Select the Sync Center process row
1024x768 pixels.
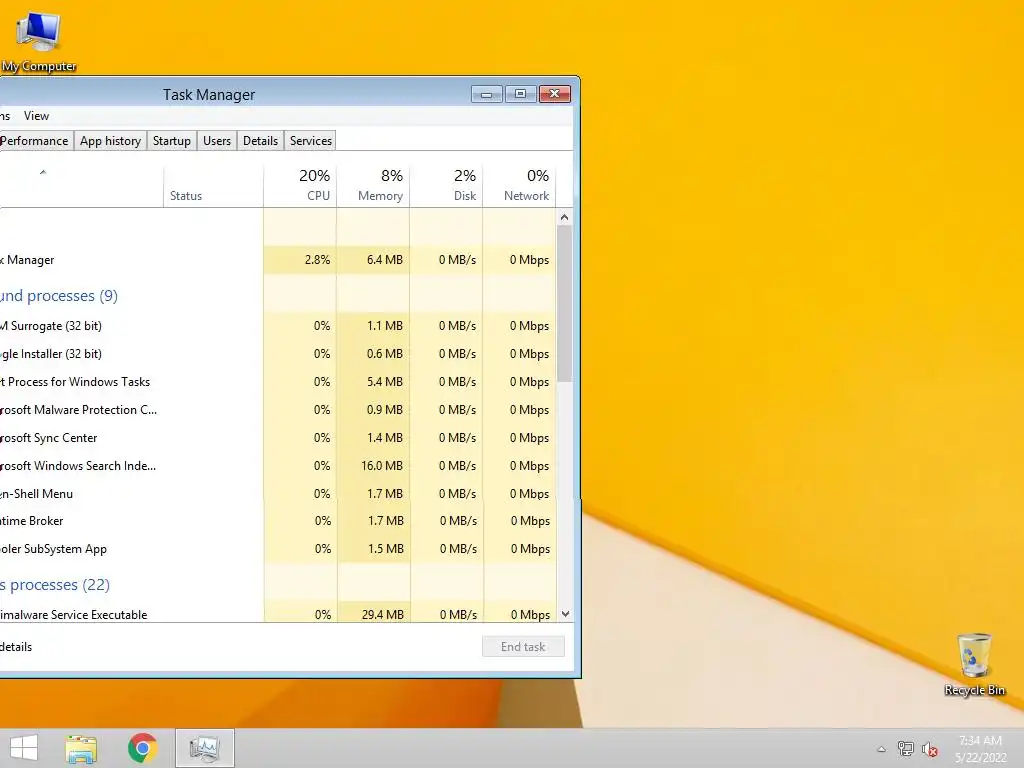pyautogui.click(x=278, y=438)
